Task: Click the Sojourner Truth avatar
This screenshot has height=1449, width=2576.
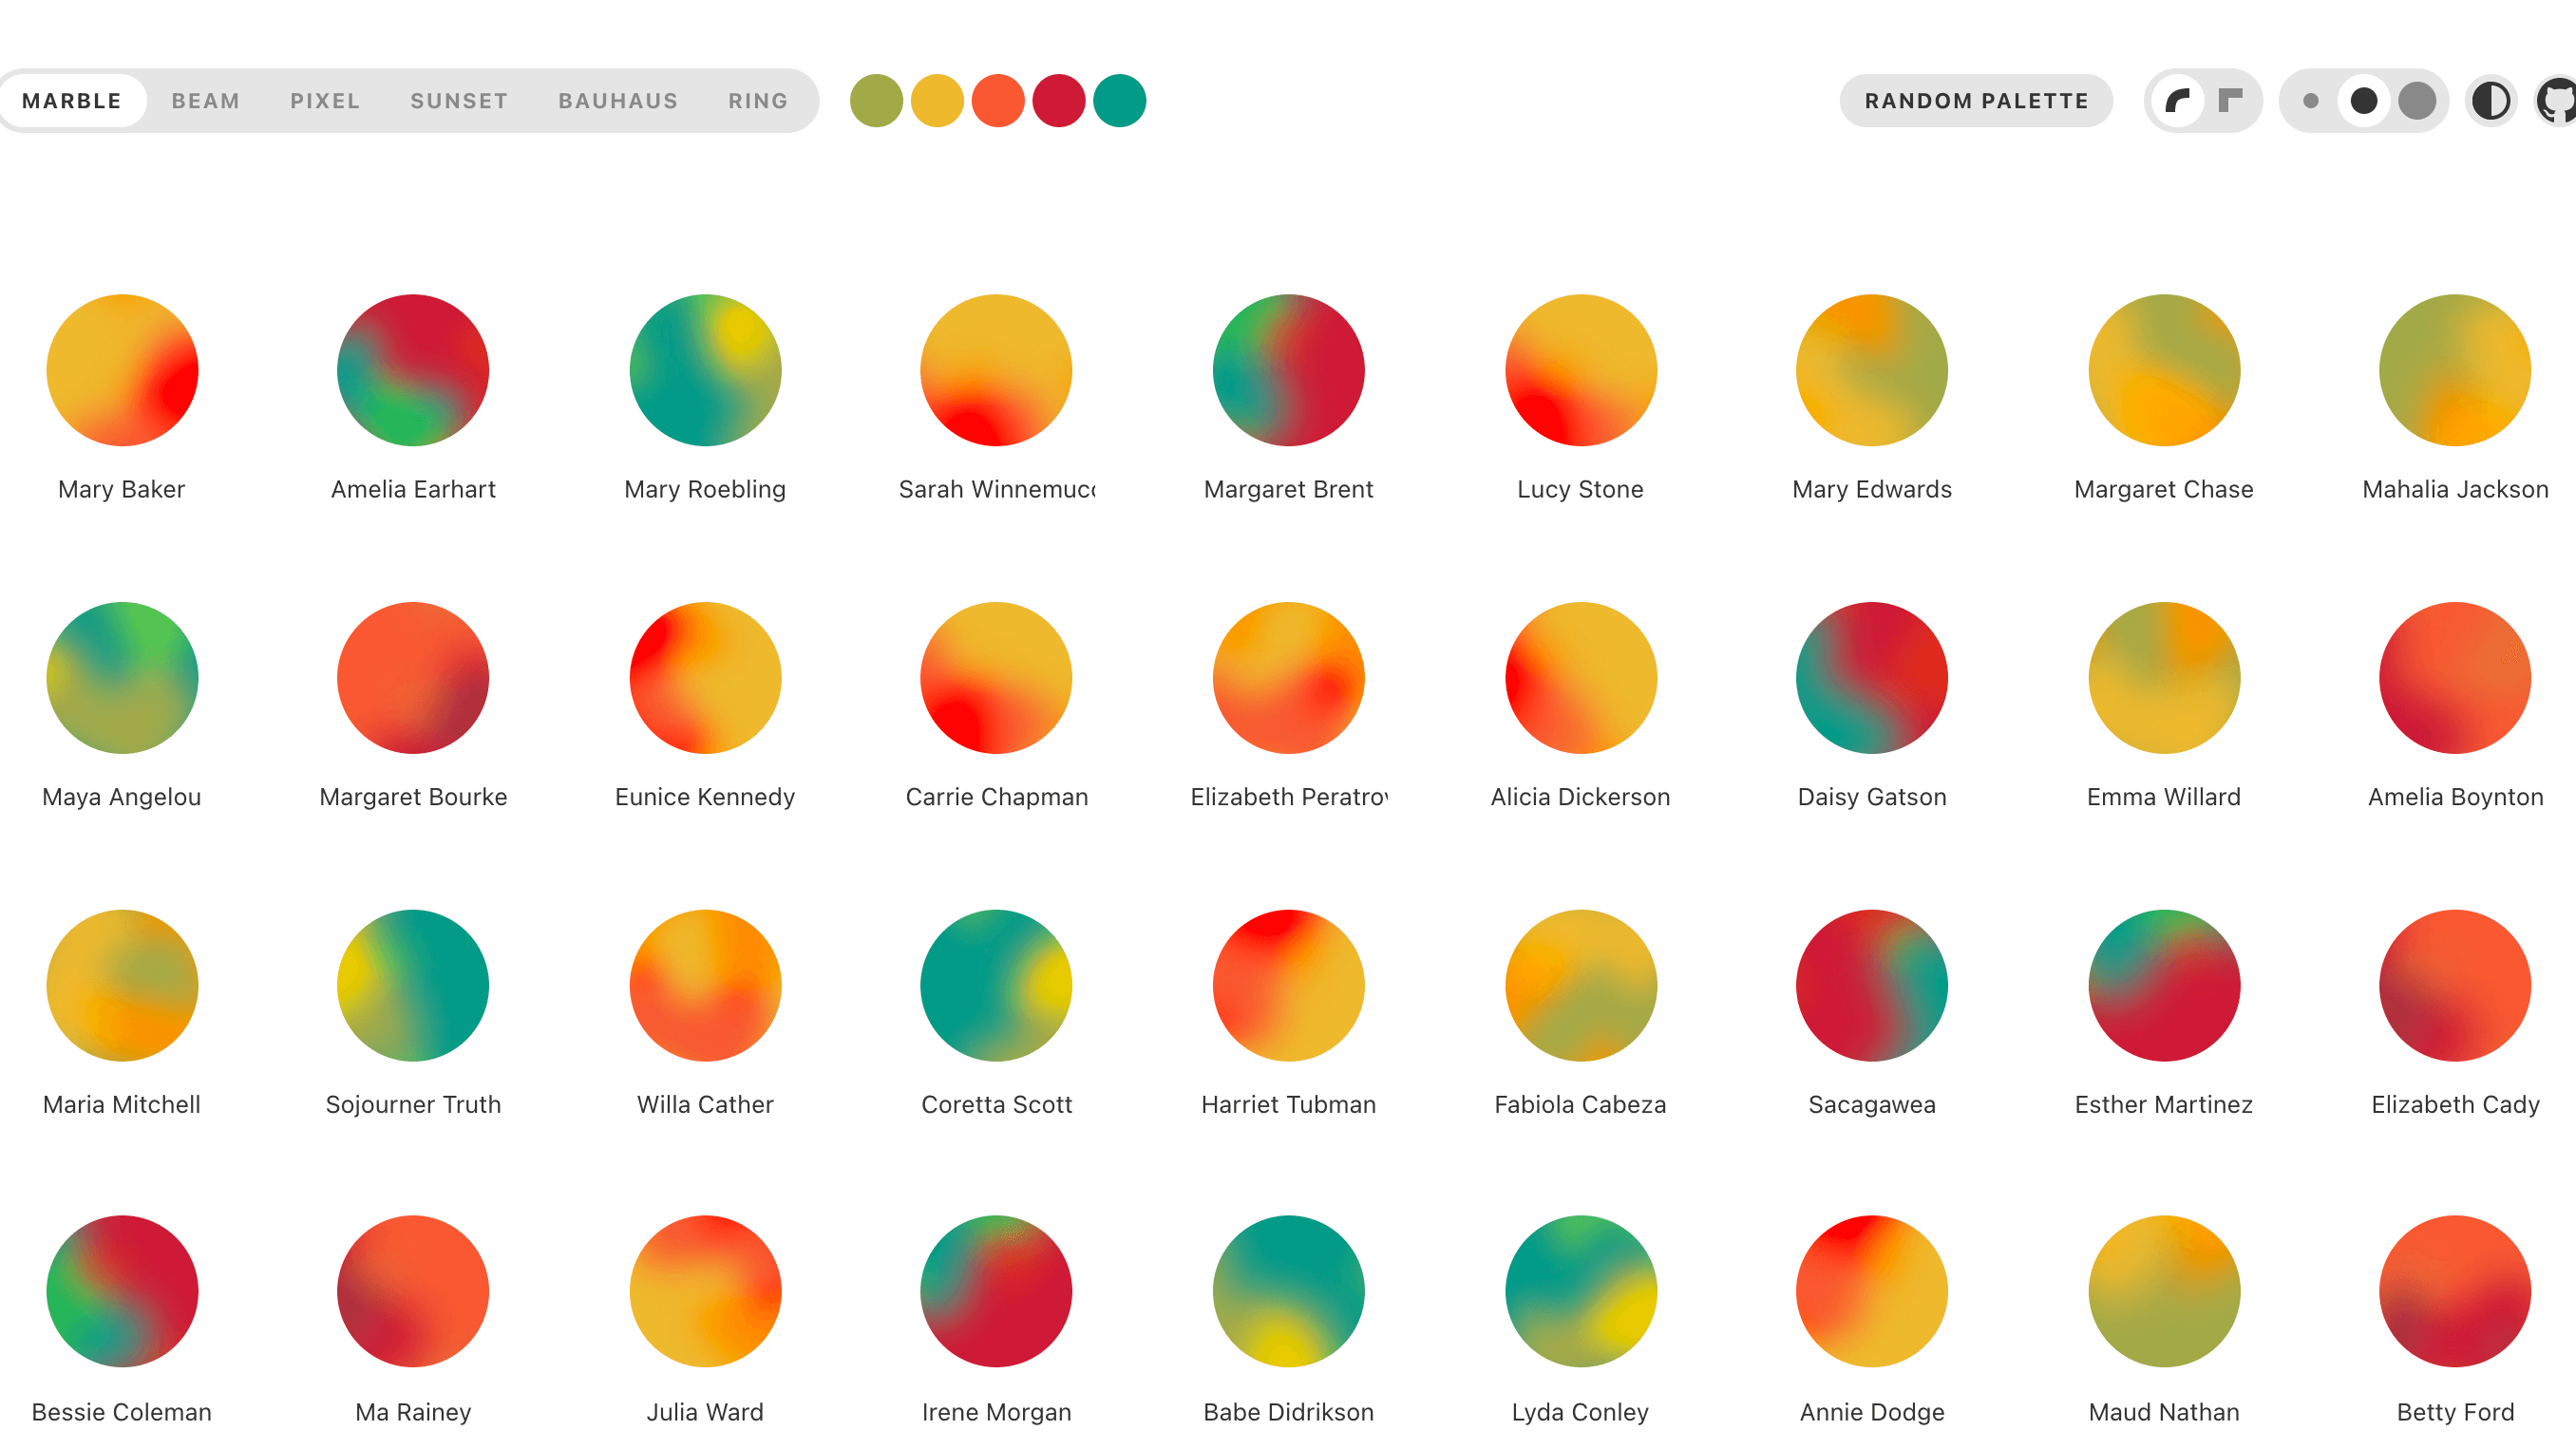Action: [x=412, y=986]
